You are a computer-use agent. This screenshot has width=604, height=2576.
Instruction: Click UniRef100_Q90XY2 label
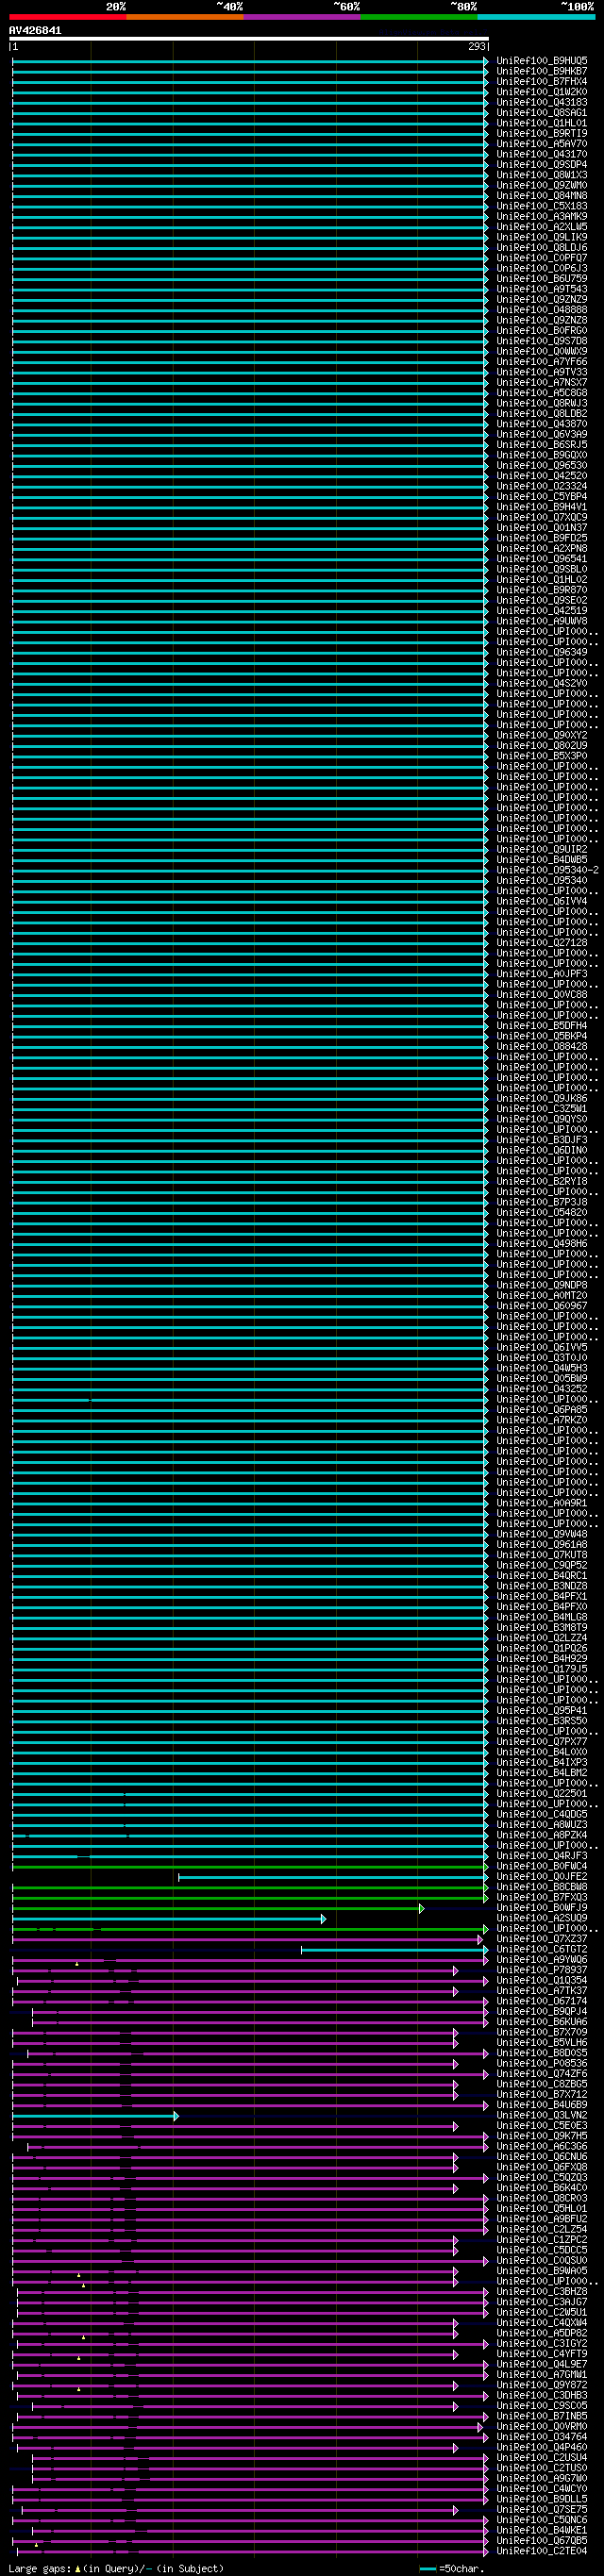pyautogui.click(x=542, y=735)
